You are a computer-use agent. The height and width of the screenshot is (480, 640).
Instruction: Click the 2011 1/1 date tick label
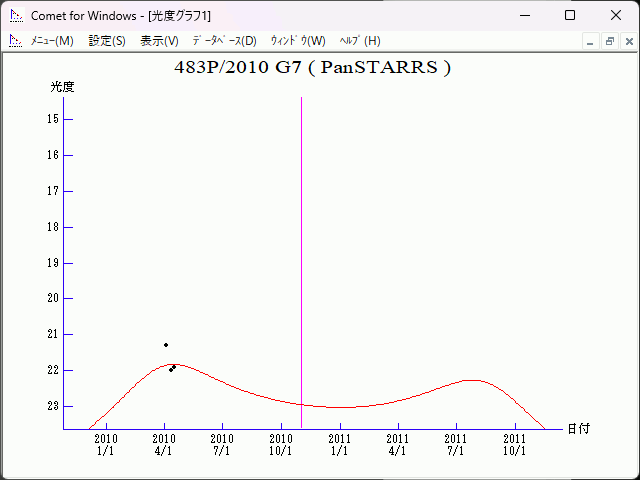[x=339, y=444]
